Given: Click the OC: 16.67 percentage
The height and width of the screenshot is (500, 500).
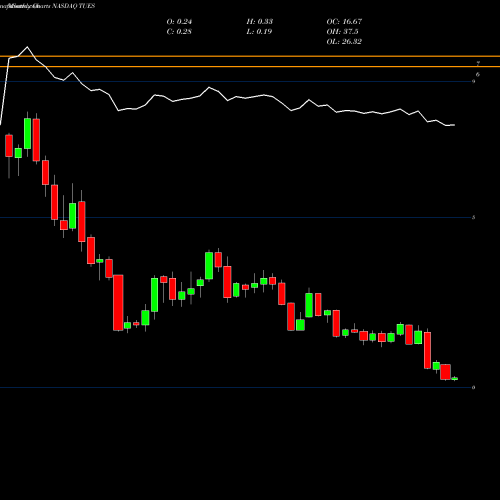Looking at the screenshot, I should [x=344, y=21].
